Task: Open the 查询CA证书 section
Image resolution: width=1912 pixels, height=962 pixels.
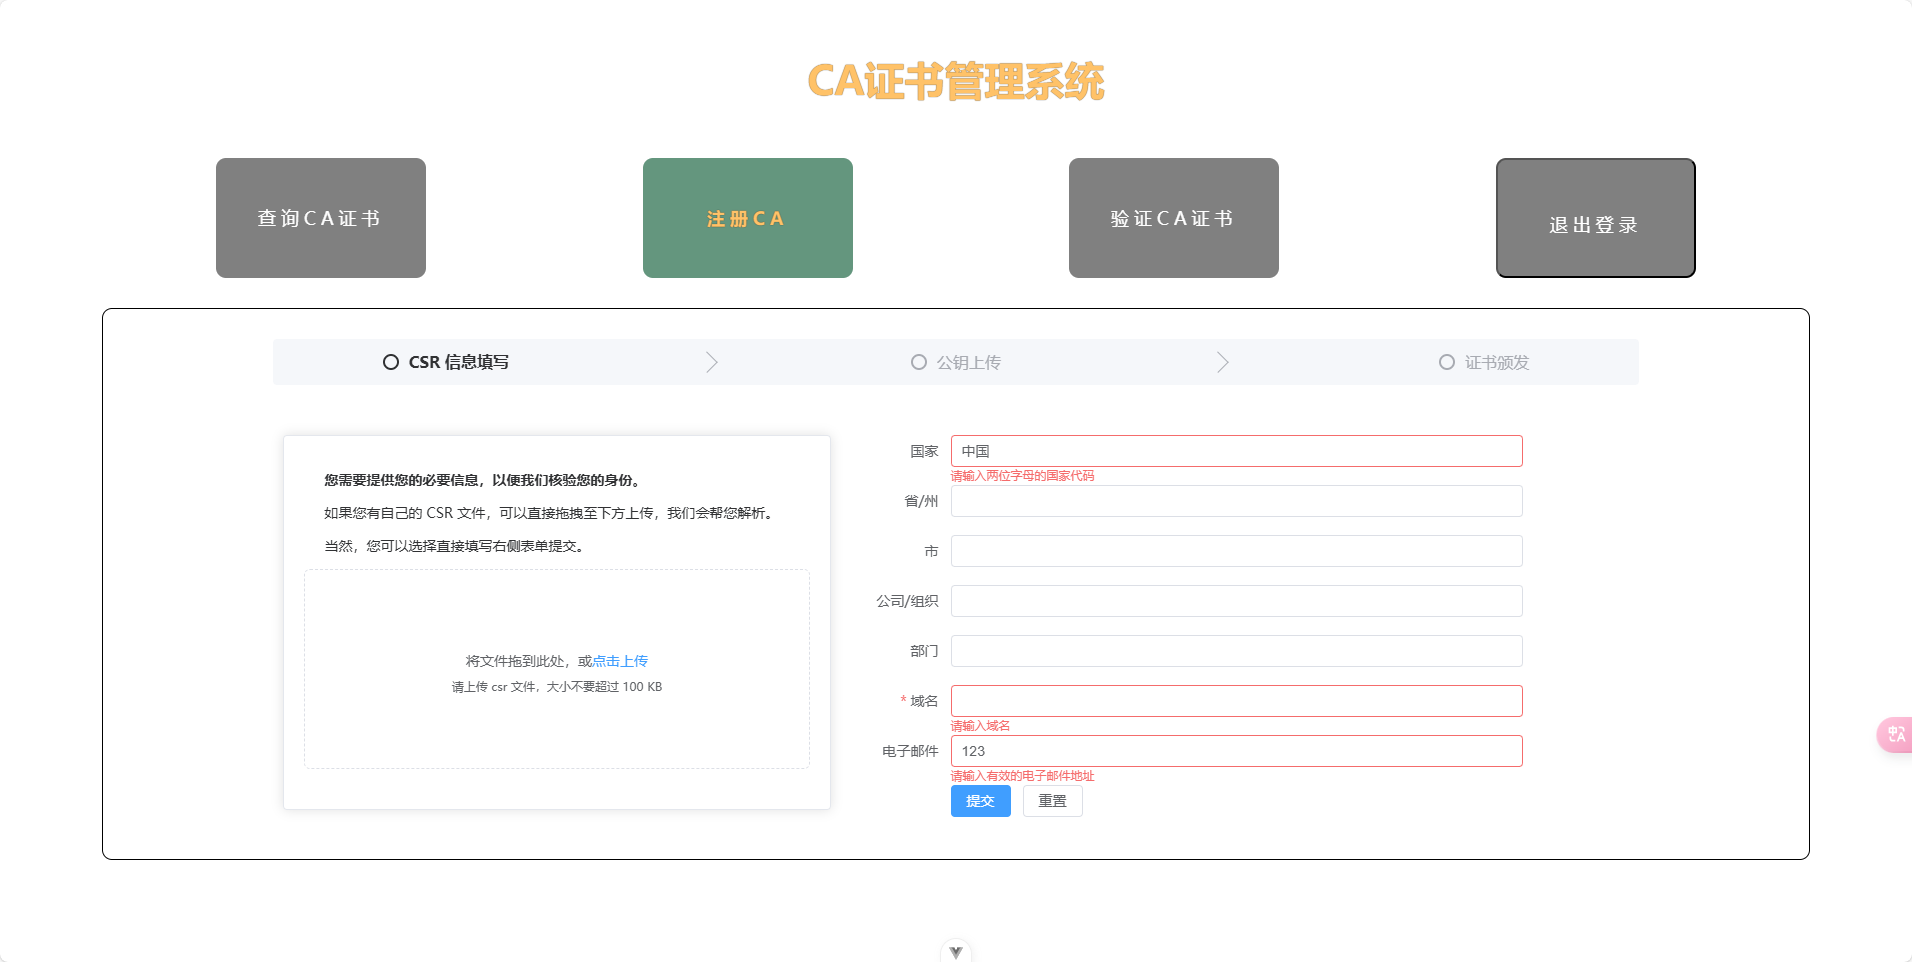Action: coord(321,218)
